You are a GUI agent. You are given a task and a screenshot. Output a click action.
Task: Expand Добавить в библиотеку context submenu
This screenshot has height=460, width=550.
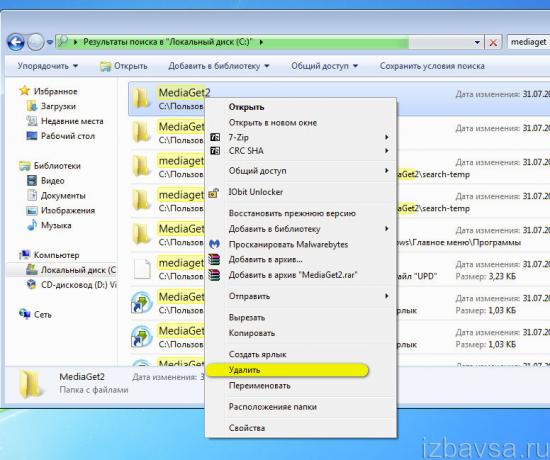(301, 229)
